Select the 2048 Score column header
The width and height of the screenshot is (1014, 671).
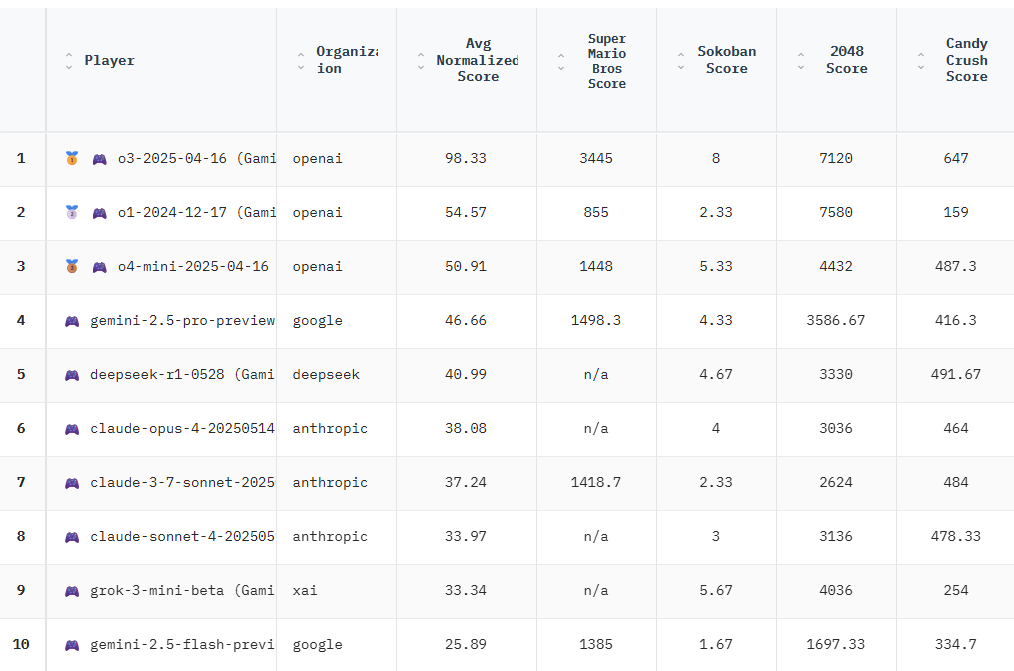(846, 61)
